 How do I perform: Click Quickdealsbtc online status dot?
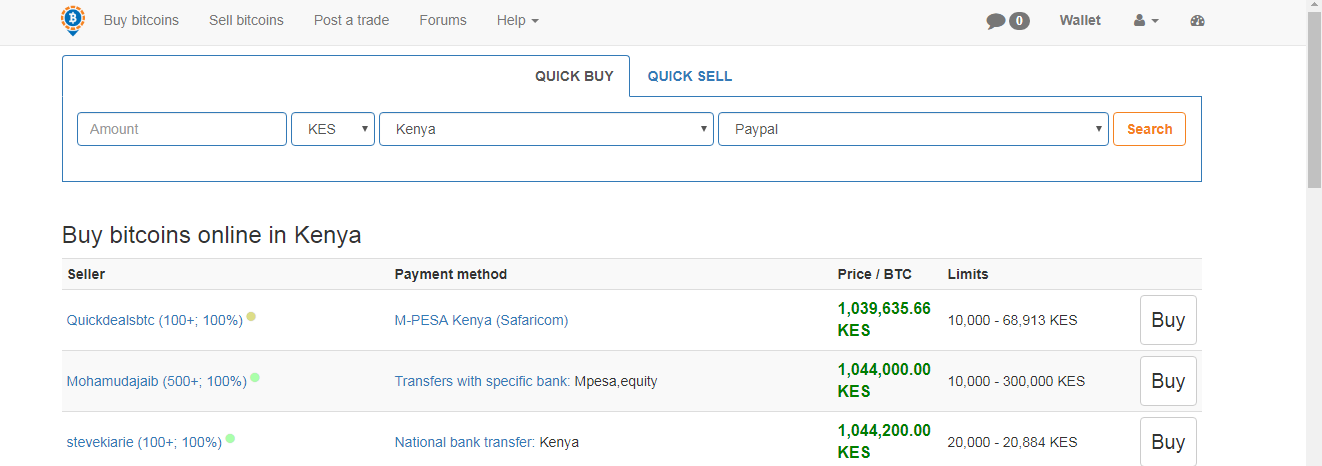(x=251, y=316)
